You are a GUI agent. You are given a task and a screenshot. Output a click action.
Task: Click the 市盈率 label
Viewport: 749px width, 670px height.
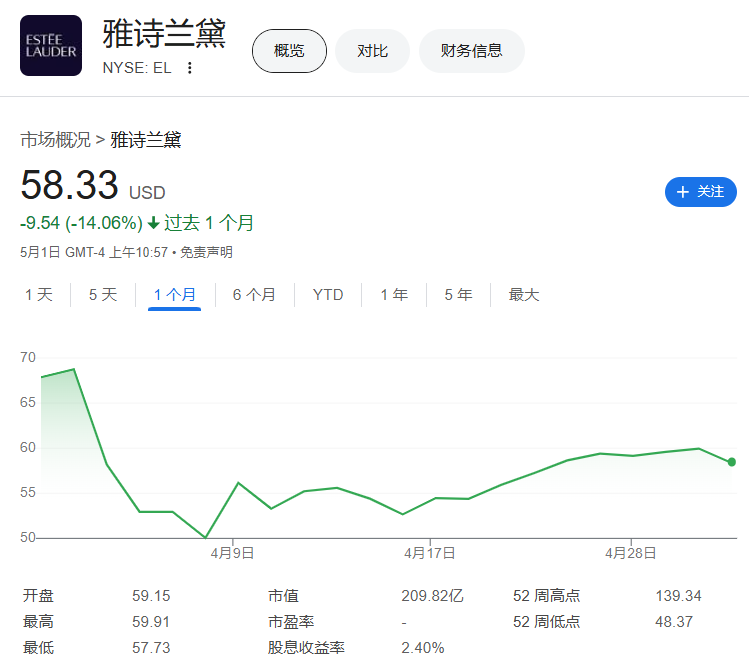(x=291, y=621)
